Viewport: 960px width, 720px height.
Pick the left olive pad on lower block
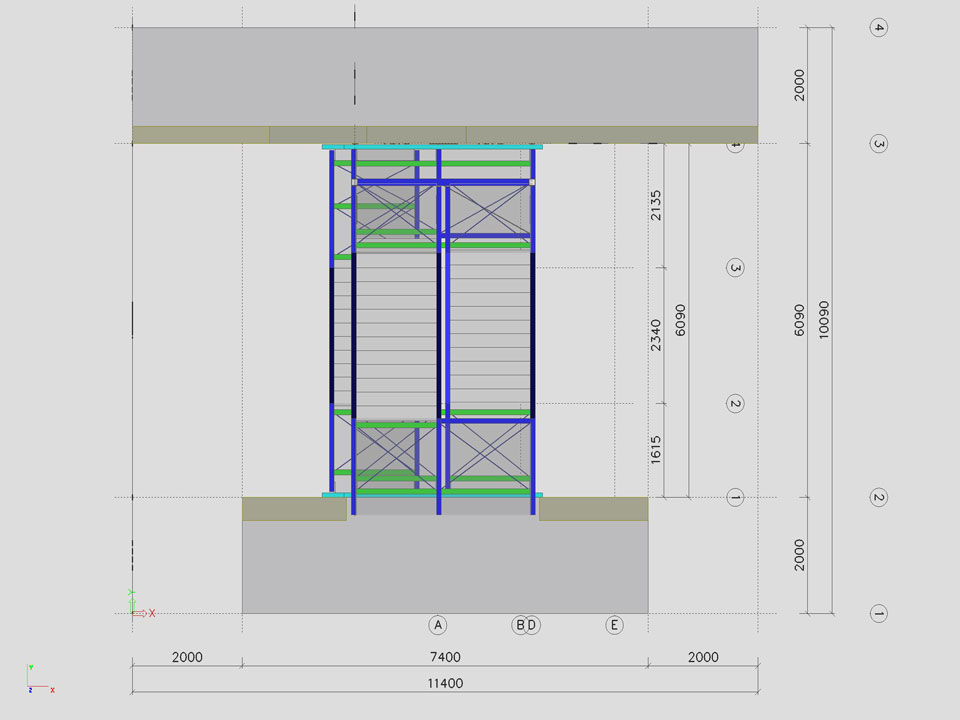[294, 509]
